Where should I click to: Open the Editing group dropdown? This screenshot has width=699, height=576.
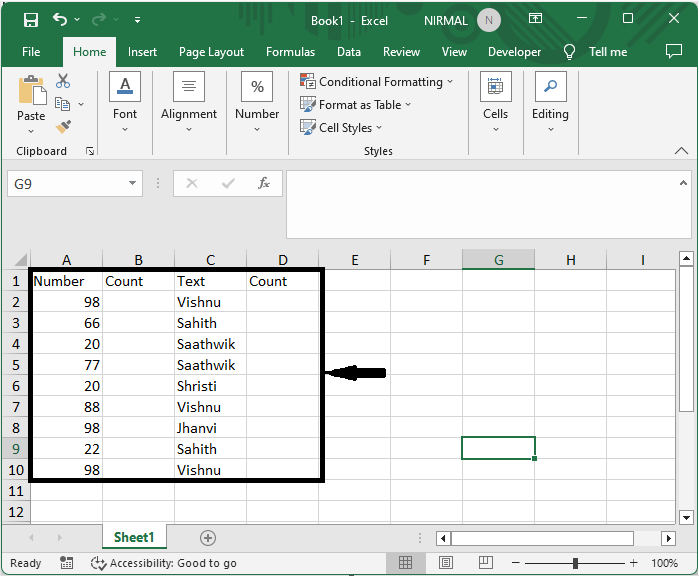[x=551, y=103]
